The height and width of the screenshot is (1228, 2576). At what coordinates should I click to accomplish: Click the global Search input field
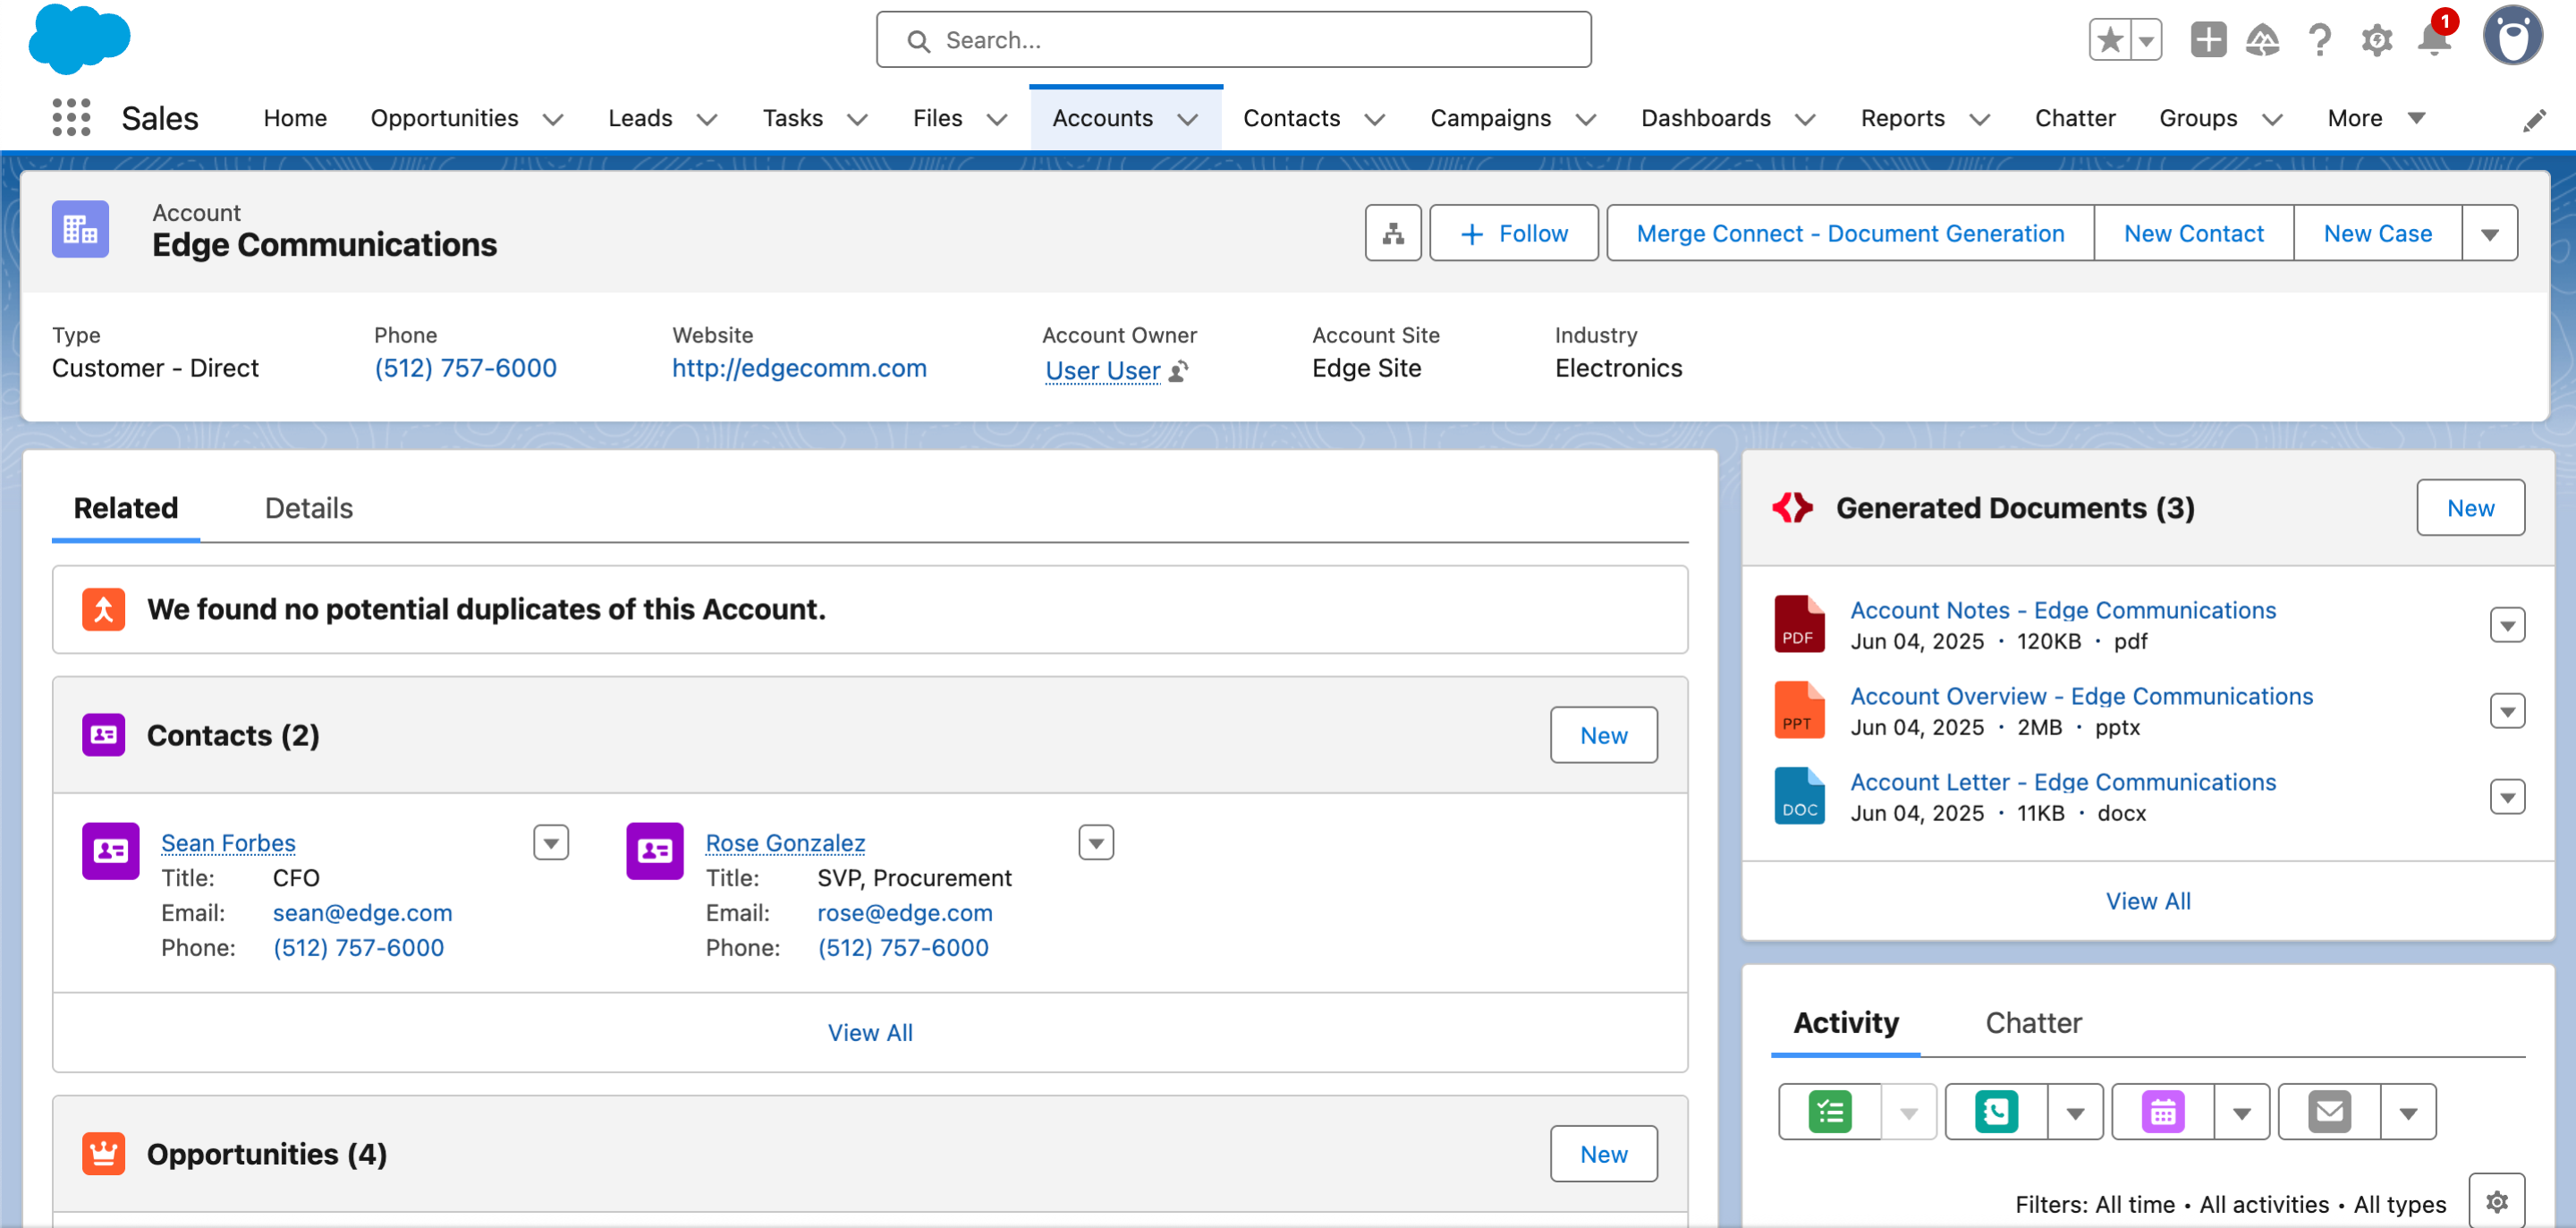point(1233,40)
